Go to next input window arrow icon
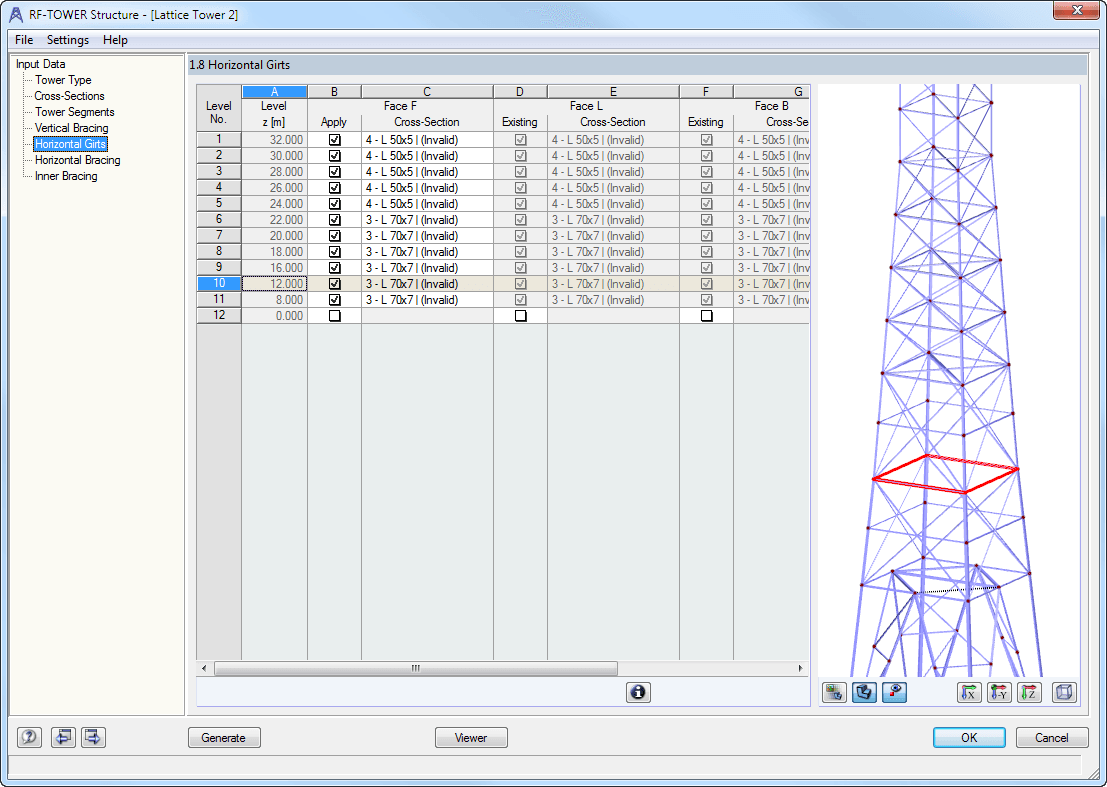1107x787 pixels. click(x=92, y=737)
